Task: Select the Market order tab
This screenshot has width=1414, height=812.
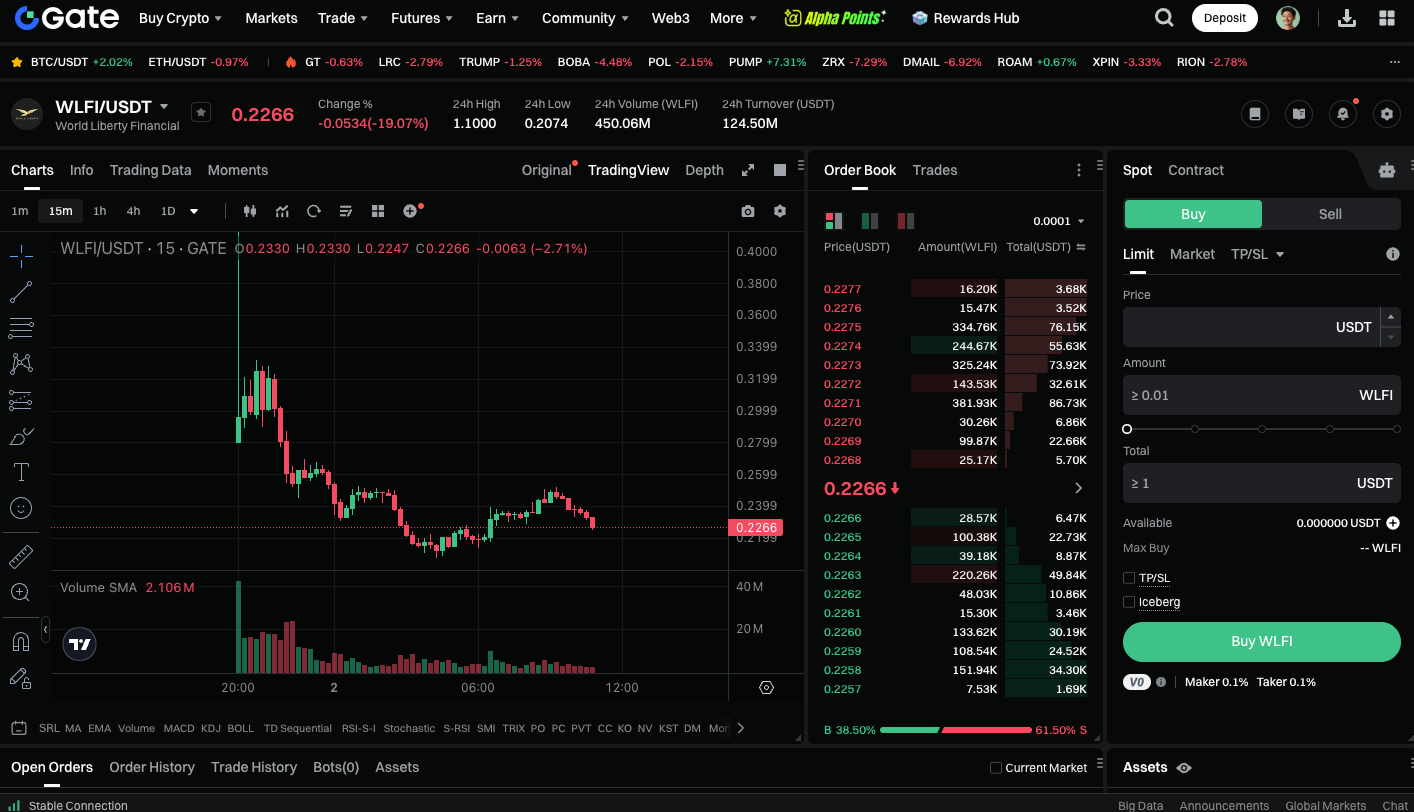Action: 1192,254
